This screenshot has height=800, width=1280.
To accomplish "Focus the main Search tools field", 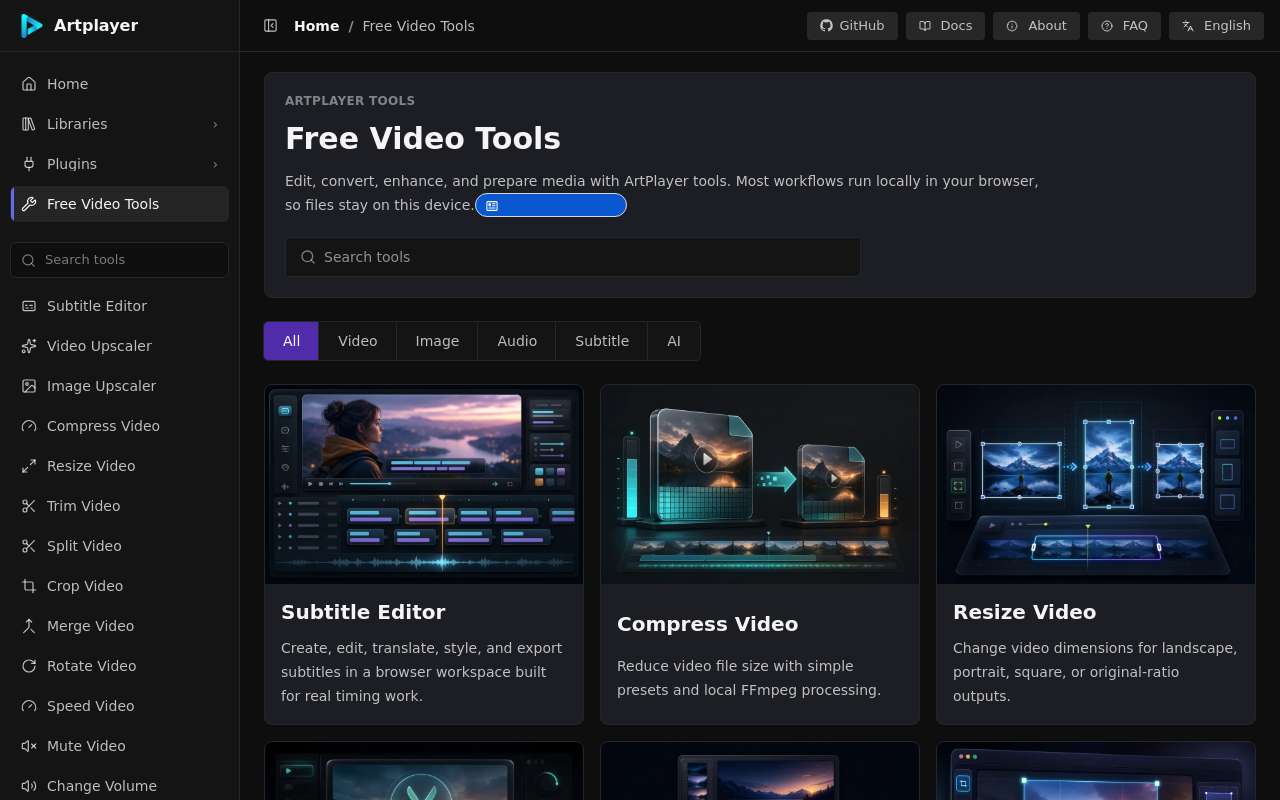I will [573, 257].
